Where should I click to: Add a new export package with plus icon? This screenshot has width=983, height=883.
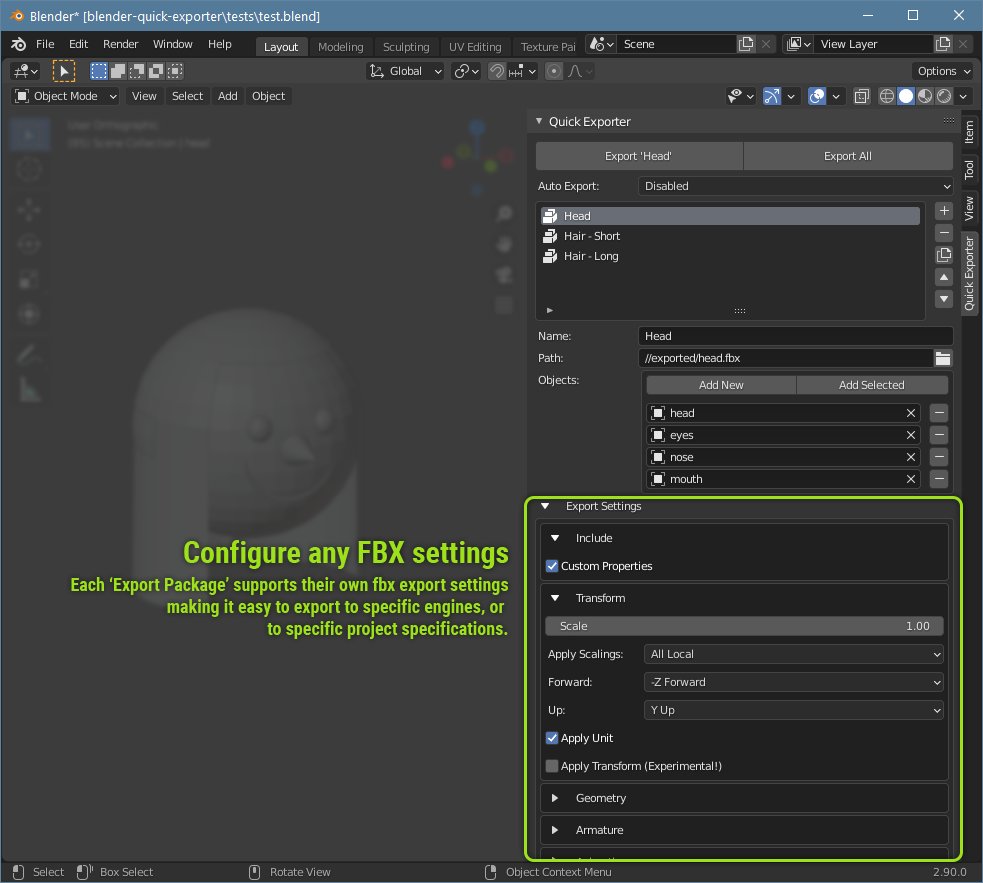tap(944, 211)
